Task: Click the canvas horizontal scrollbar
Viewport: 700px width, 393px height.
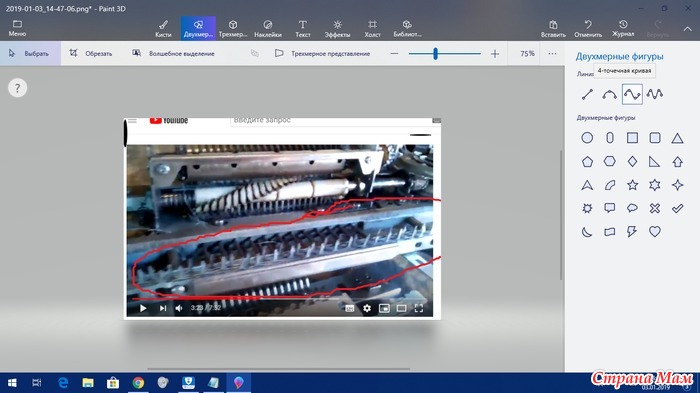Action: point(279,369)
